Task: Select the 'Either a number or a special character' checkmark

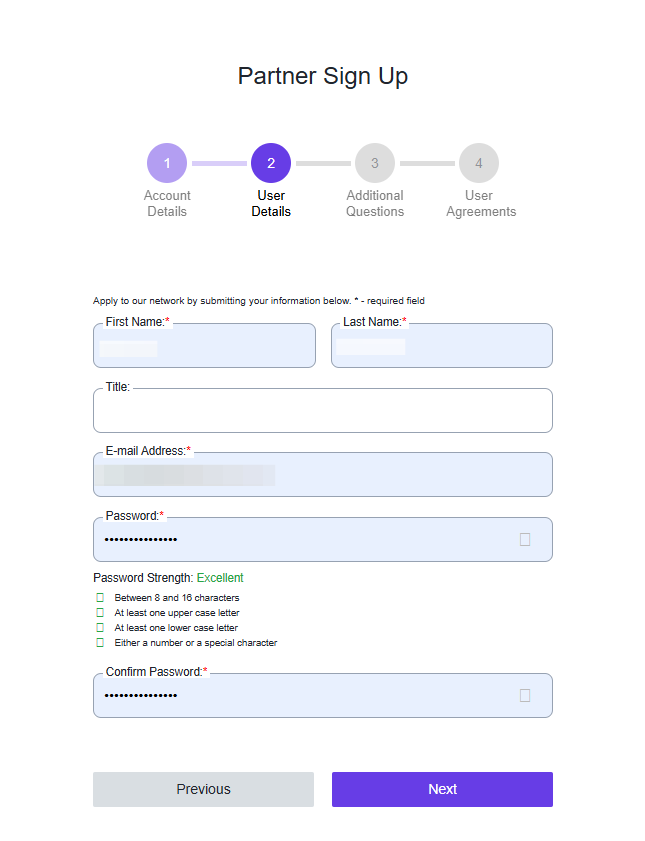Action: coord(99,642)
